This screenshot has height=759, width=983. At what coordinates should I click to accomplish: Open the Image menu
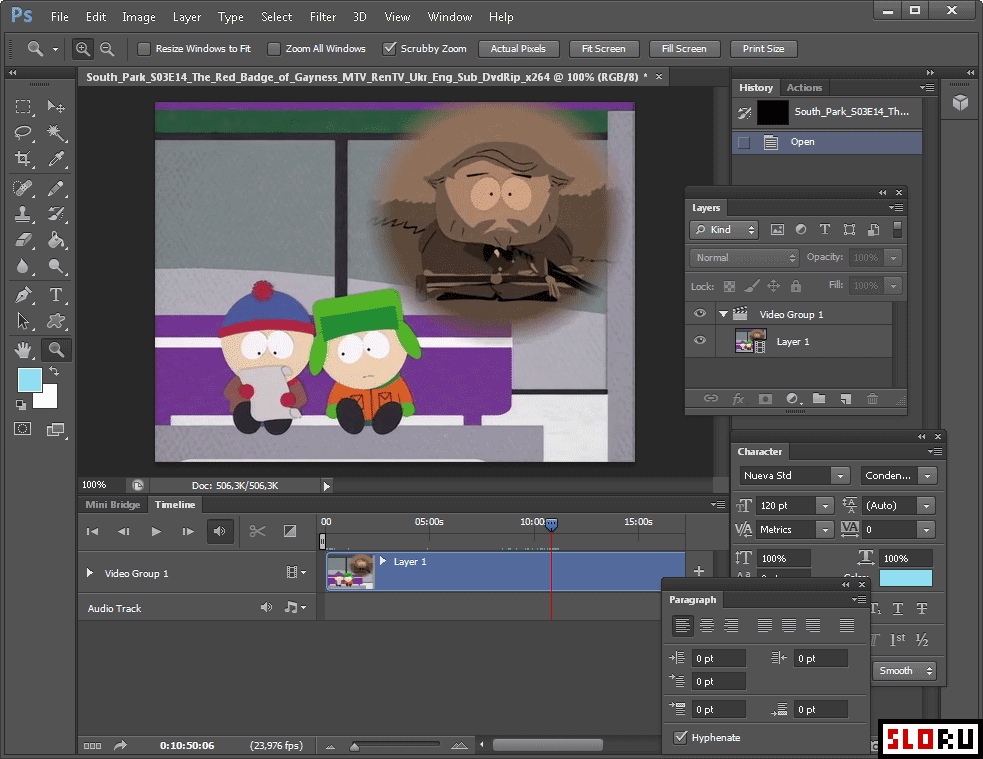point(139,17)
